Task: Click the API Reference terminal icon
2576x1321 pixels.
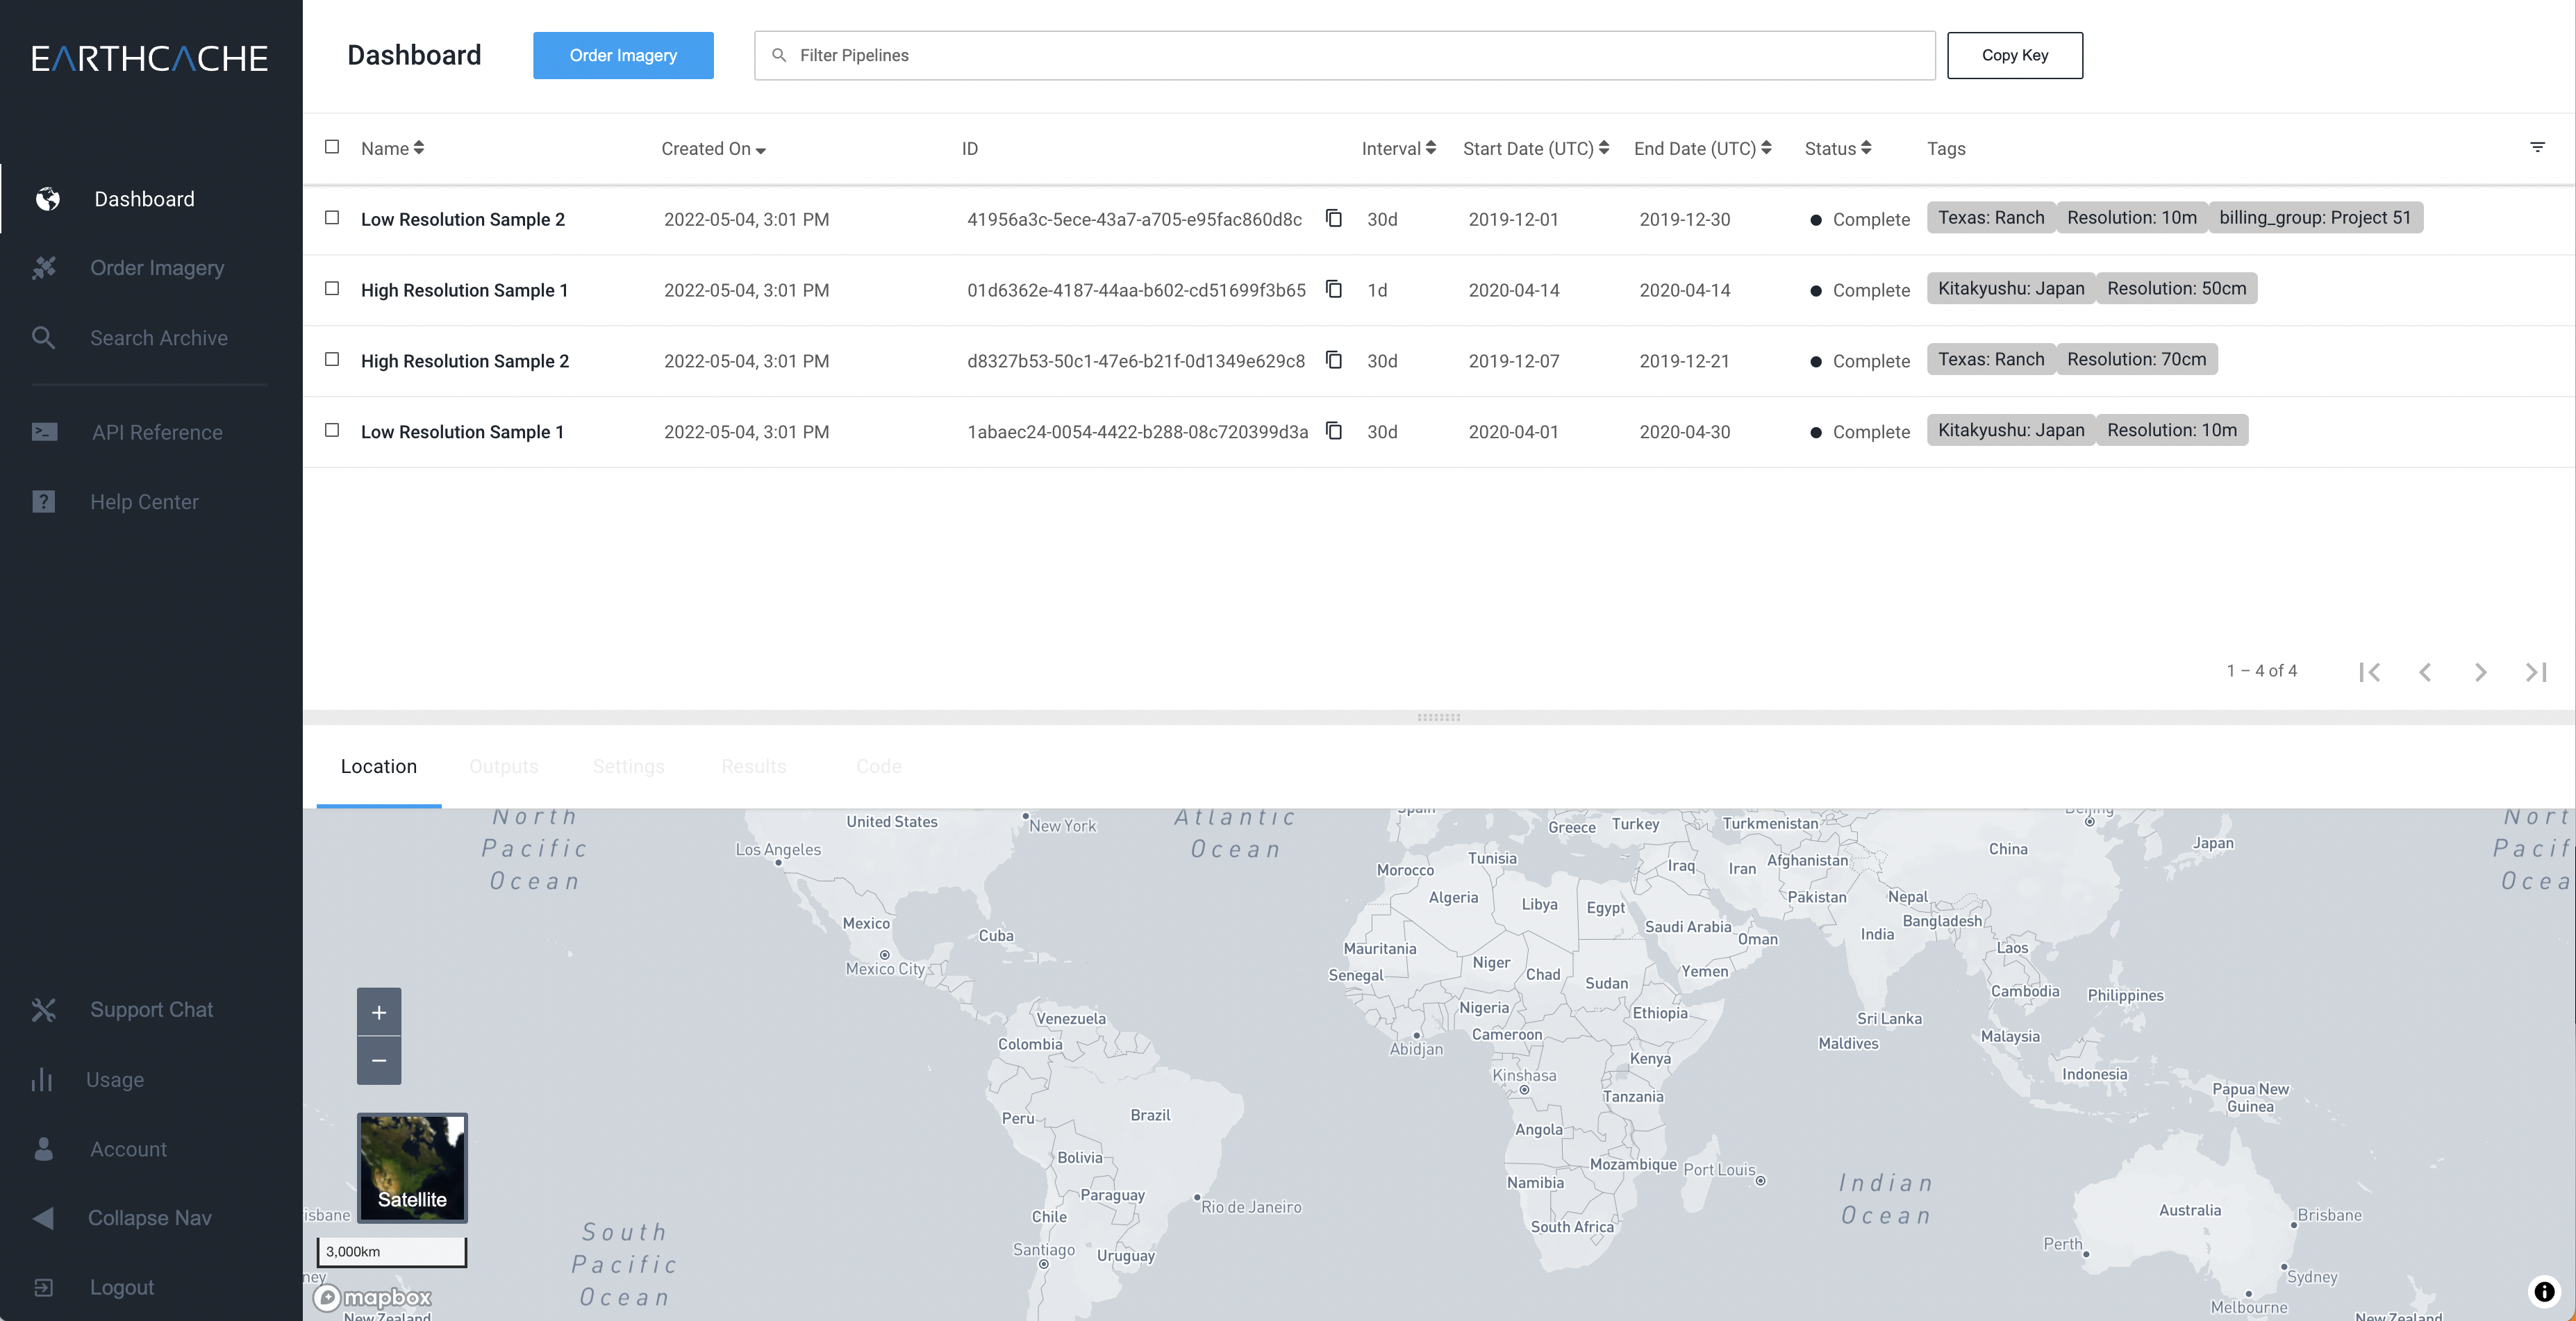Action: tap(44, 432)
